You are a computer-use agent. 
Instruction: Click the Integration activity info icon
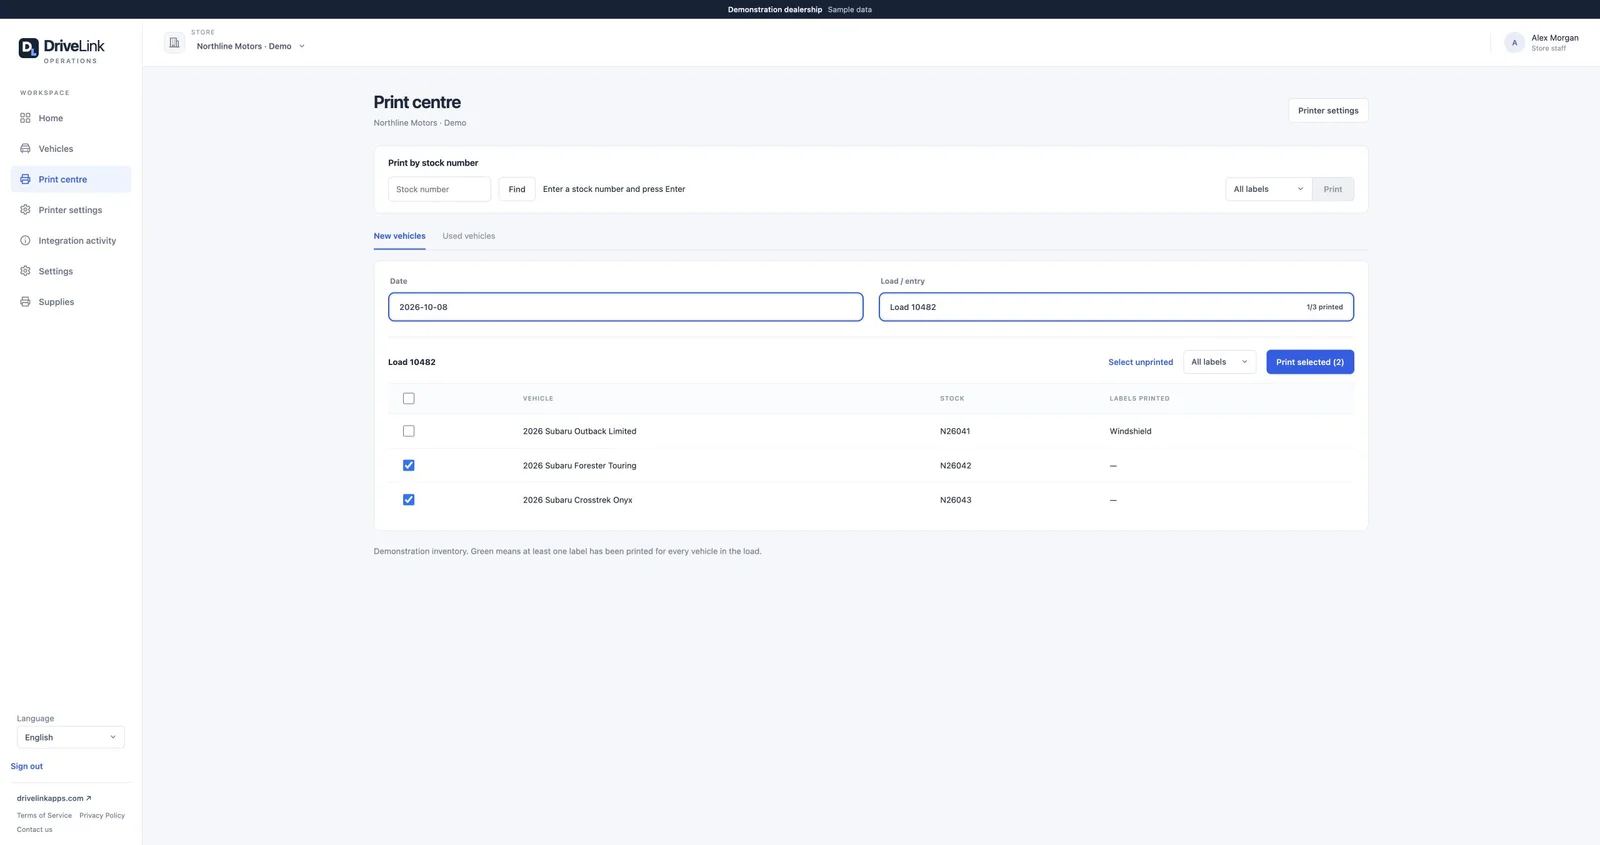point(25,241)
